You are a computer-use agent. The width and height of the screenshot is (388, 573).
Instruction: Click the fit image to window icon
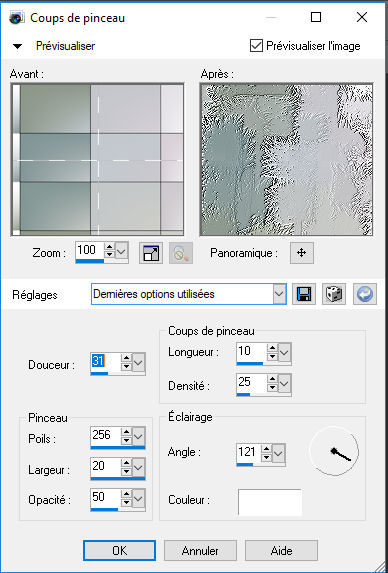click(151, 253)
